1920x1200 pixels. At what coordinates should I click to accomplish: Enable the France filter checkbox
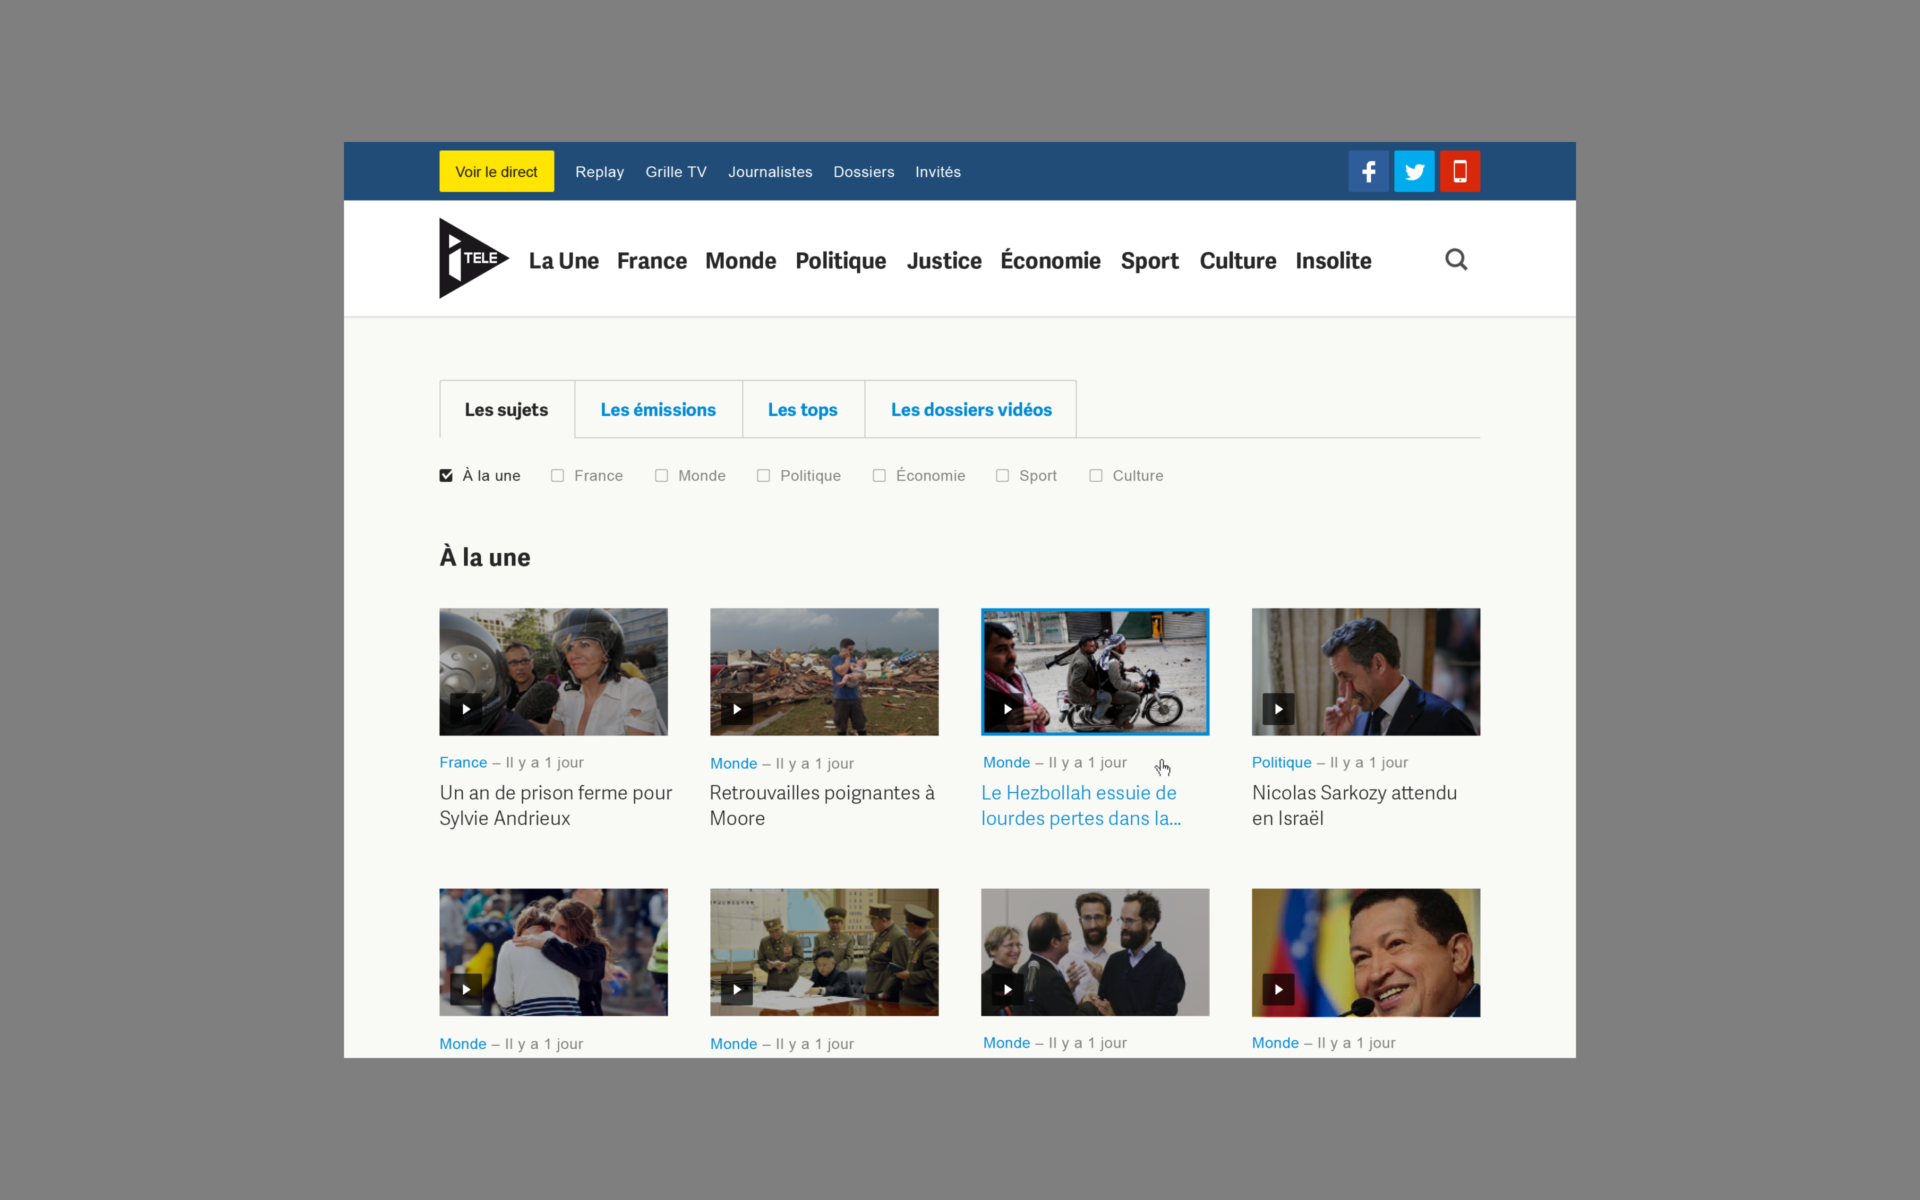(x=558, y=476)
